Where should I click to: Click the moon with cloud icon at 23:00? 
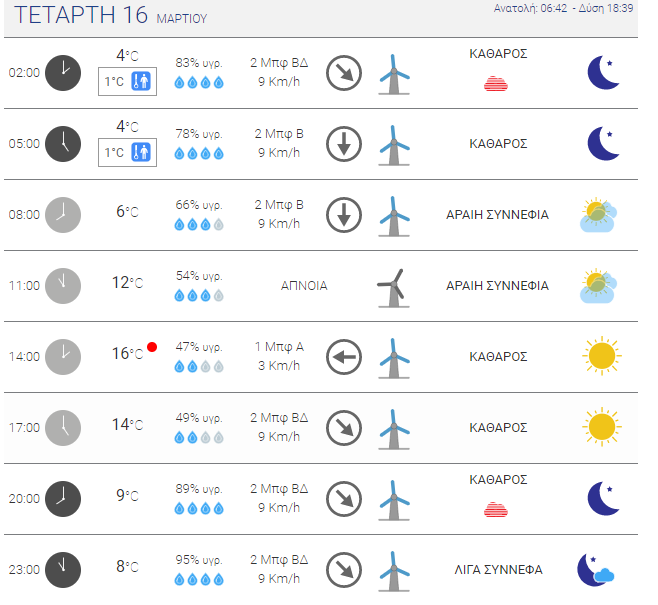point(595,570)
